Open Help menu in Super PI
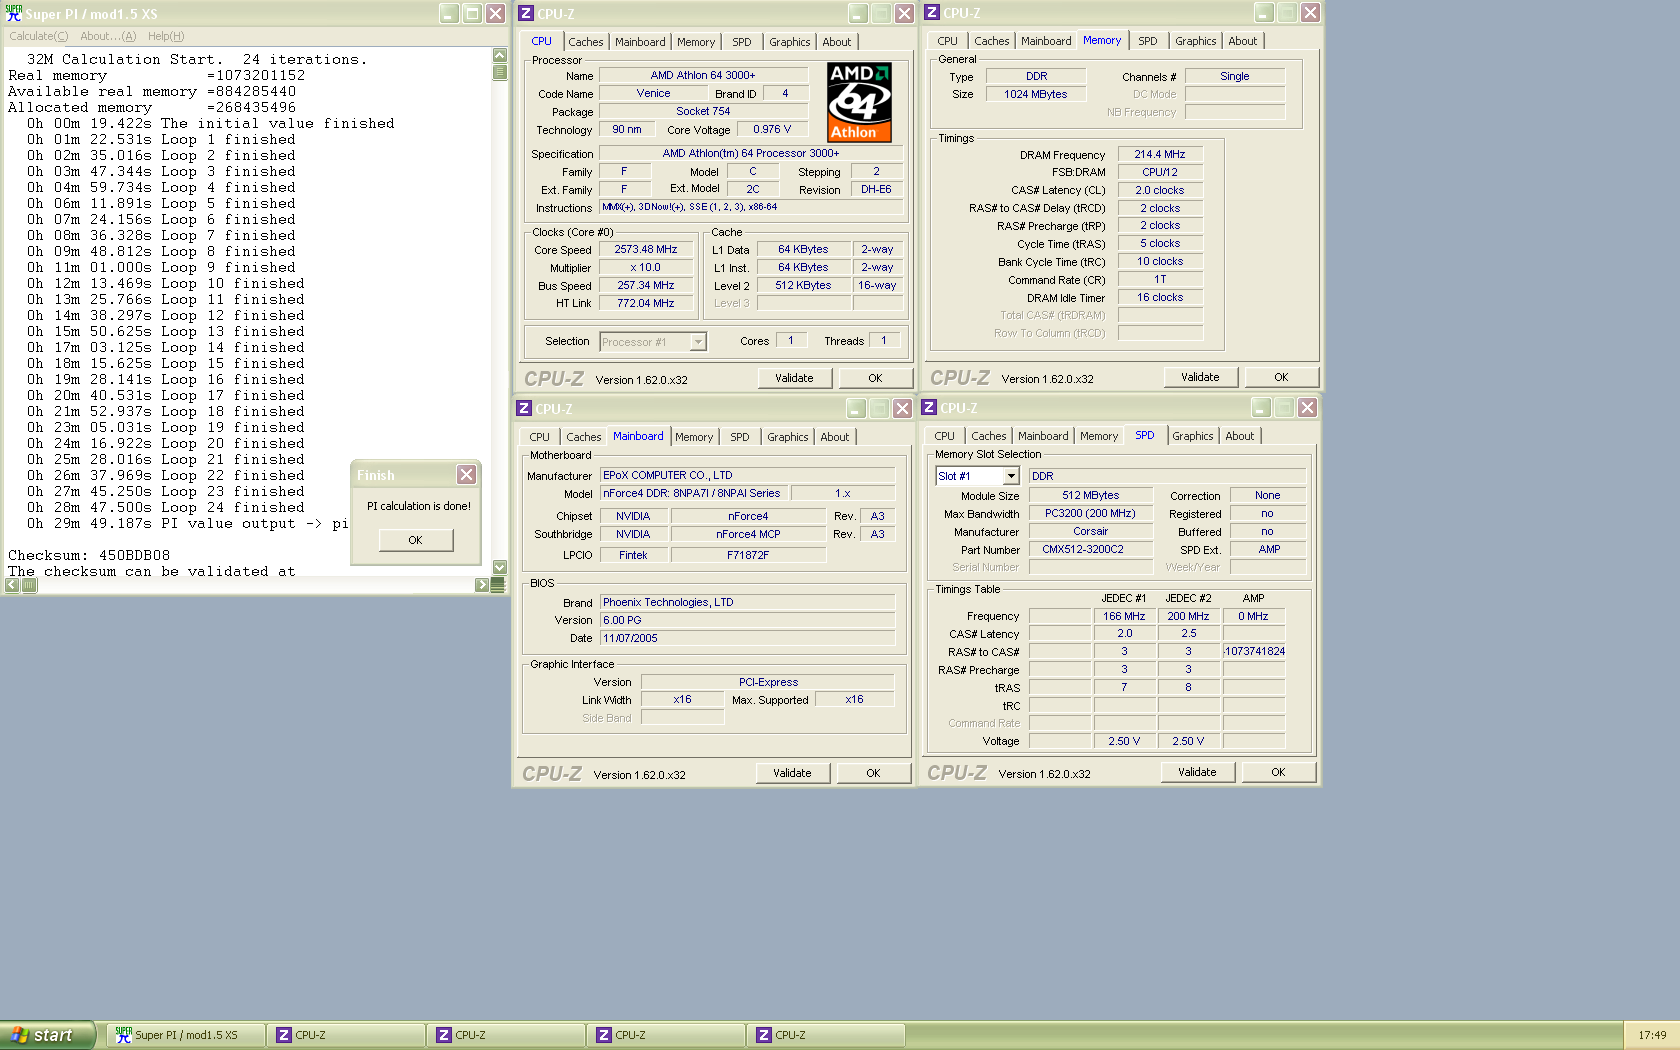1680x1050 pixels. 166,36
